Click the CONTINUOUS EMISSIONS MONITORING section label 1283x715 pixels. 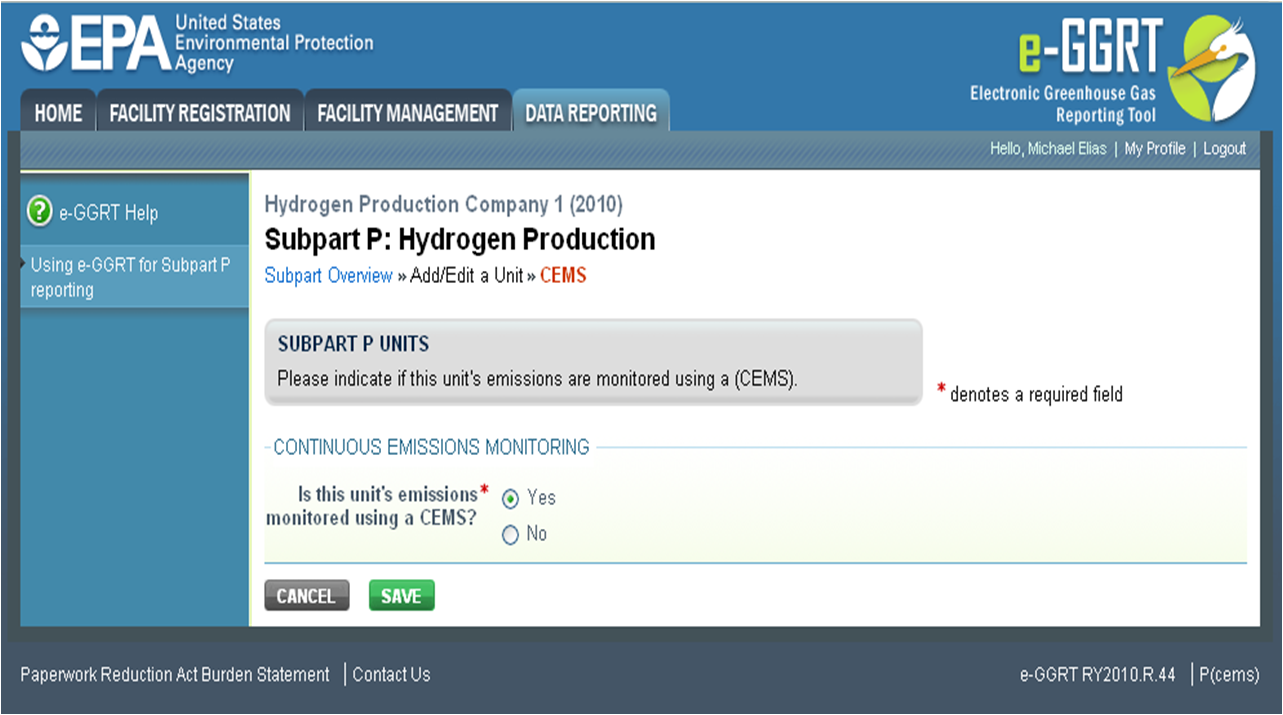pyautogui.click(x=431, y=447)
